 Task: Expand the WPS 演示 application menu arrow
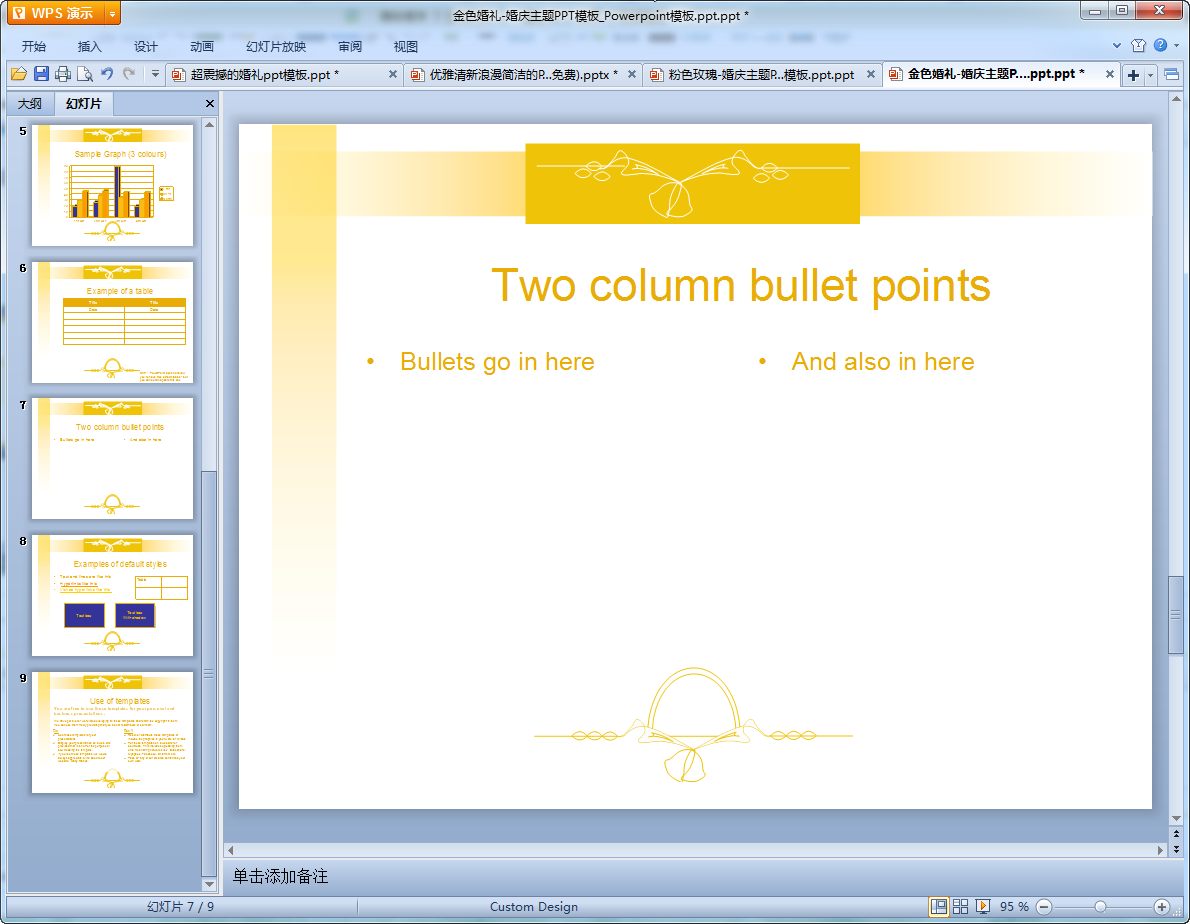point(112,14)
